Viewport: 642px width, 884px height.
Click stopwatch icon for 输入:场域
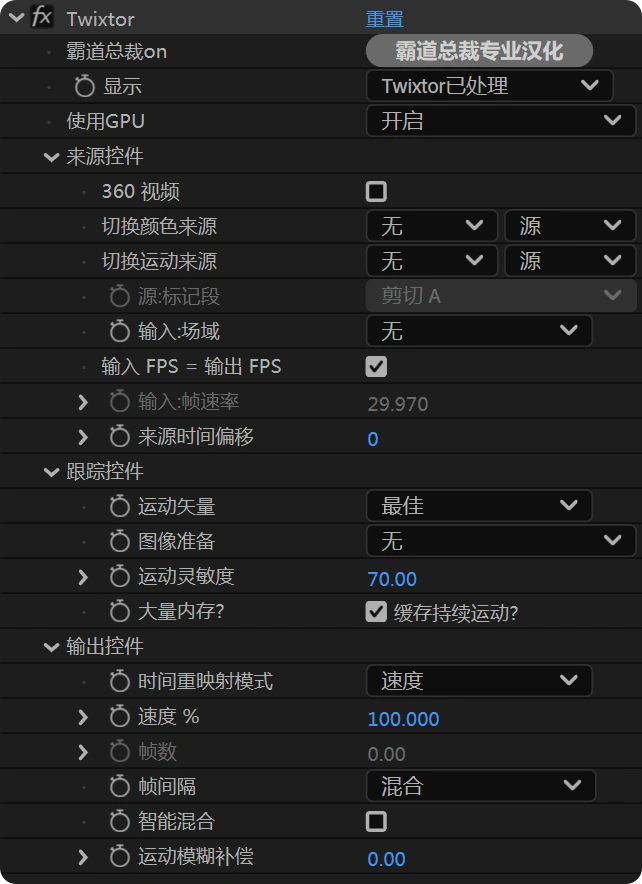[x=119, y=331]
